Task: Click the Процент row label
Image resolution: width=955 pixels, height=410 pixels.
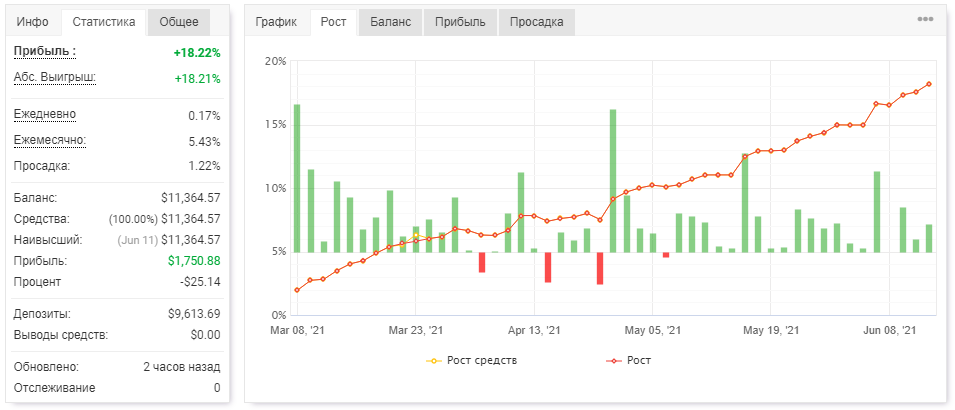Action: (x=37, y=282)
